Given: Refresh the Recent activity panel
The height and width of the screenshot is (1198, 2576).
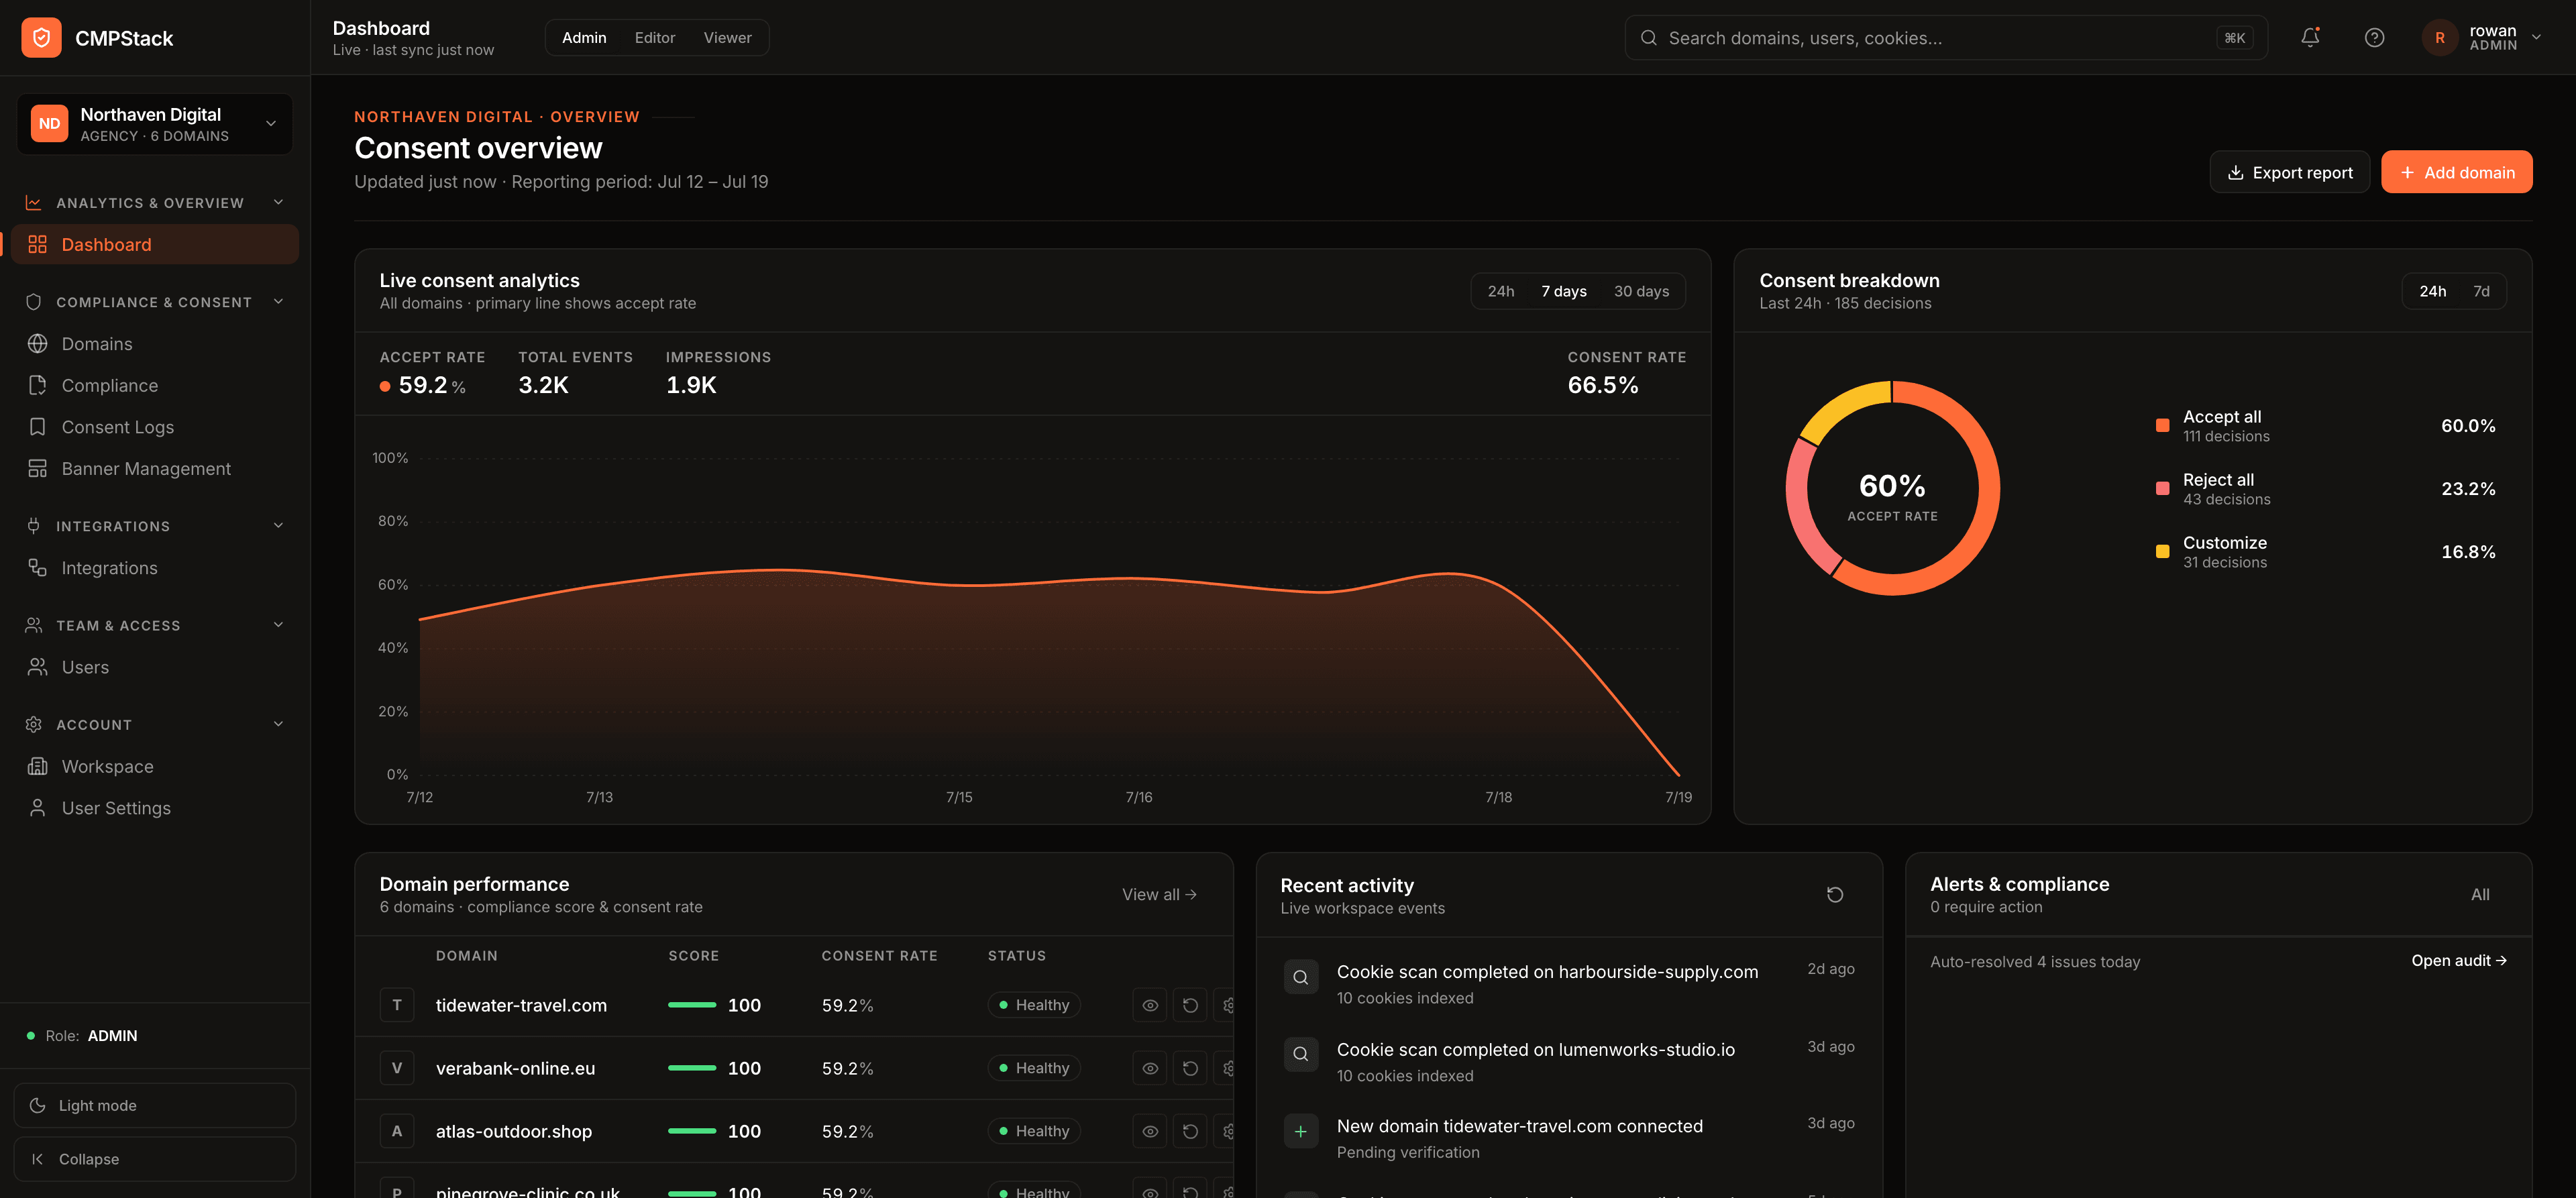Looking at the screenshot, I should click(1835, 895).
